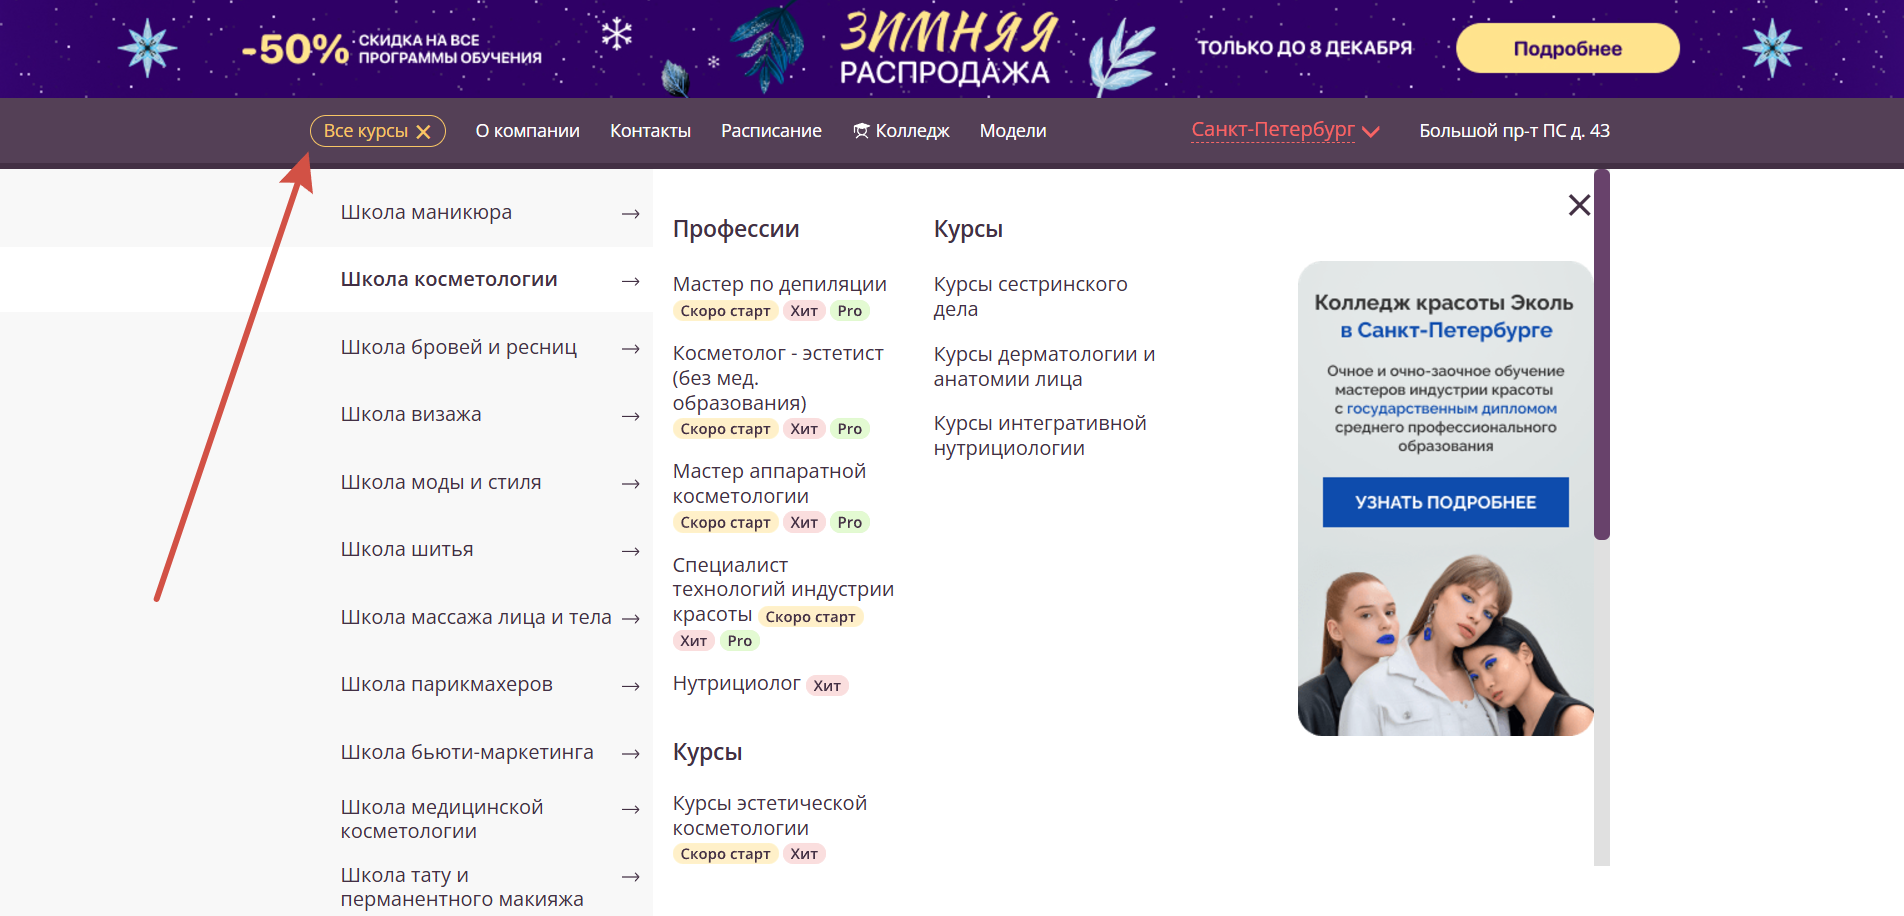Click the ЗИМНЯЯ РАСПРОДАЖА banner title
Screen dimensions: 1904x916
[x=947, y=48]
